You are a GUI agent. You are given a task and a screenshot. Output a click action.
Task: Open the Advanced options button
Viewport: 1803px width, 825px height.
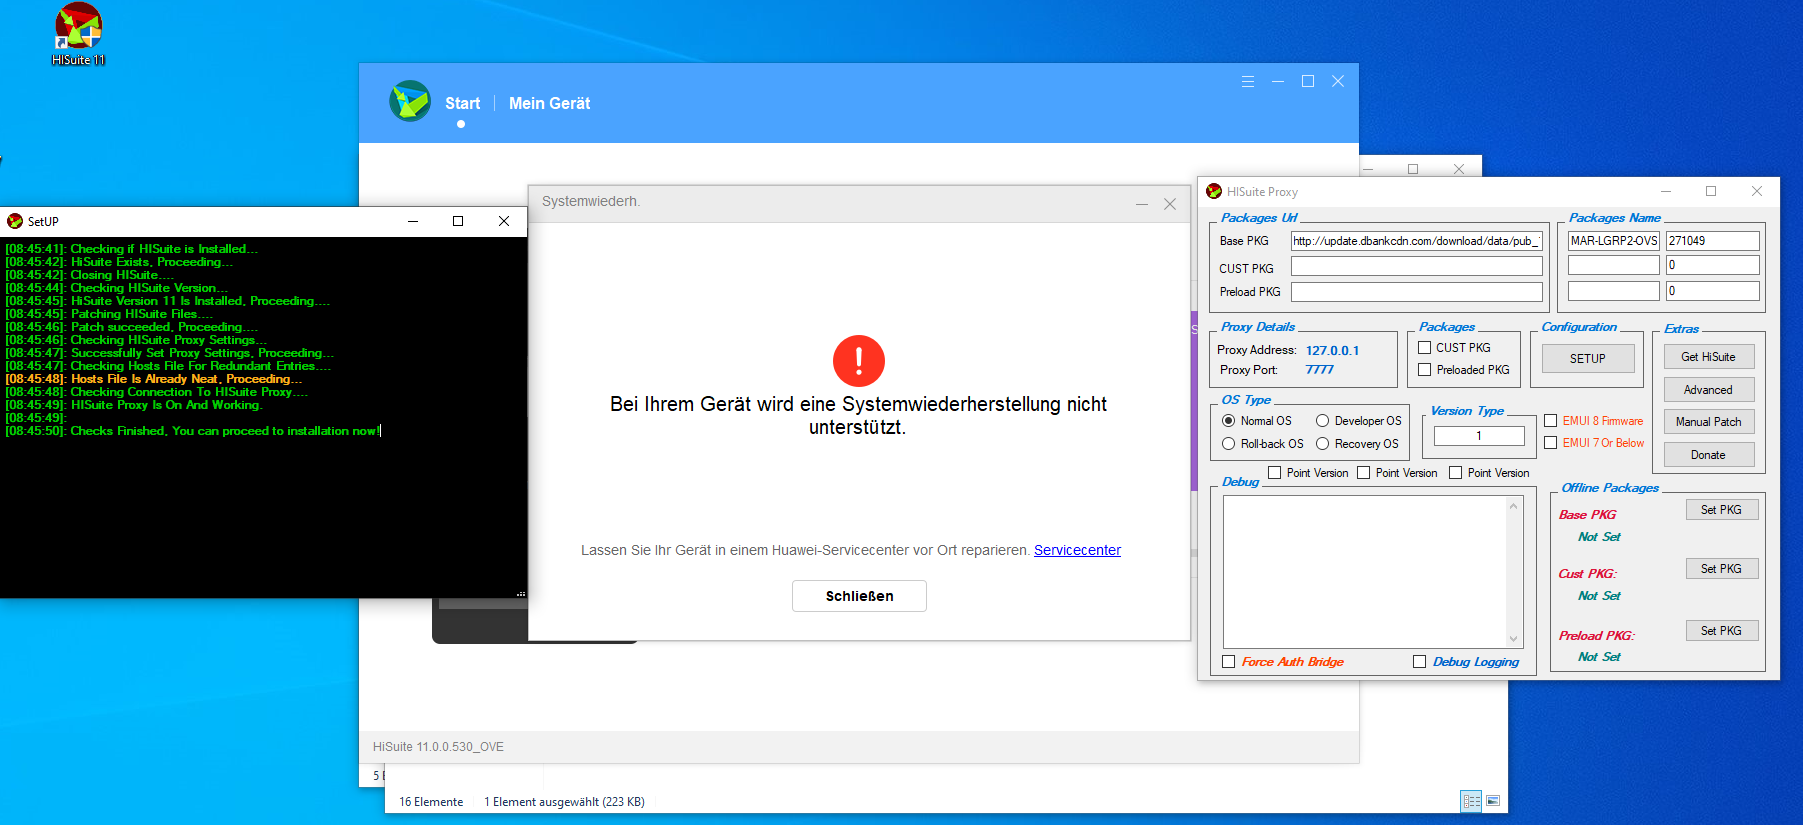click(1708, 390)
